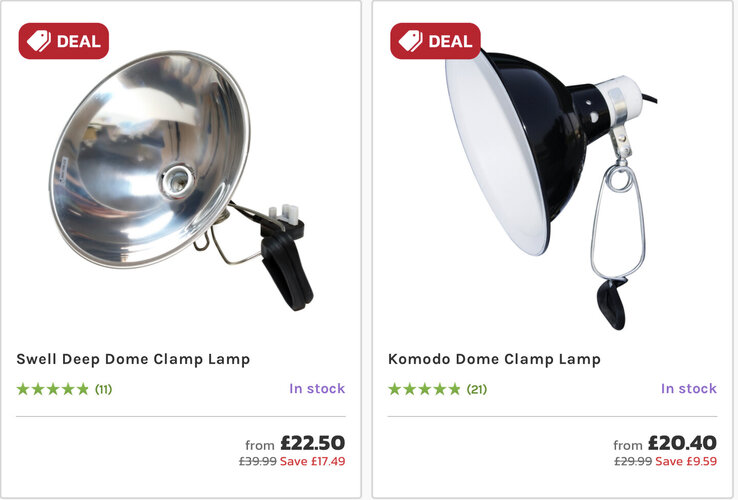The image size is (738, 500).
Task: Select the £22.50 price
Action: [x=313, y=443]
